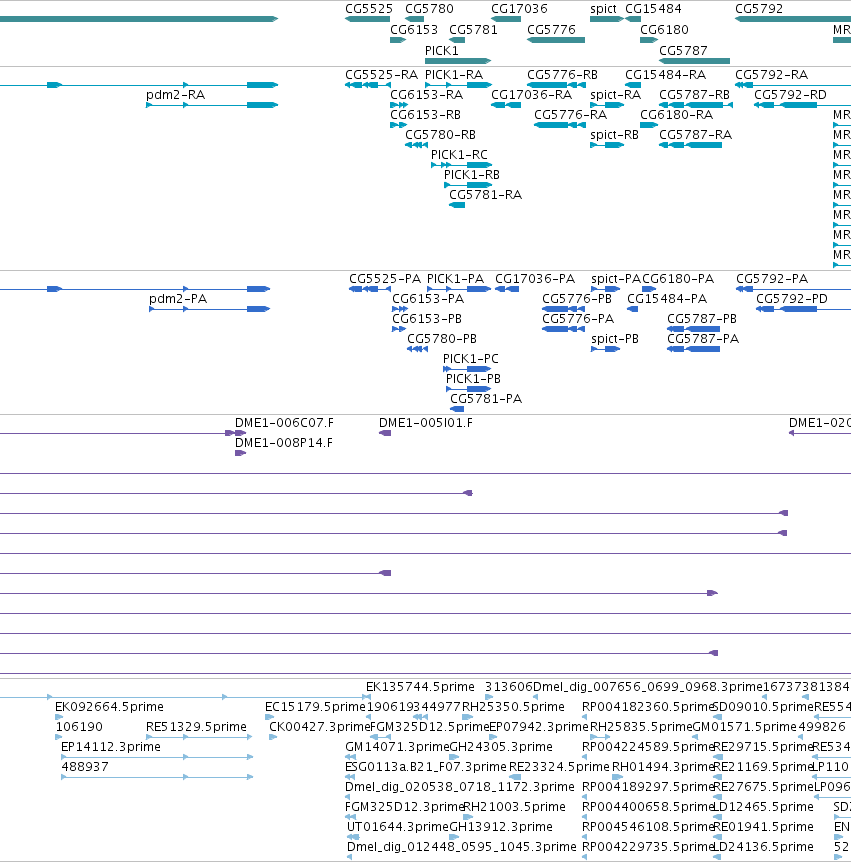Click the PICK1-RC transcript label
The height and width of the screenshot is (862, 851).
tap(459, 155)
